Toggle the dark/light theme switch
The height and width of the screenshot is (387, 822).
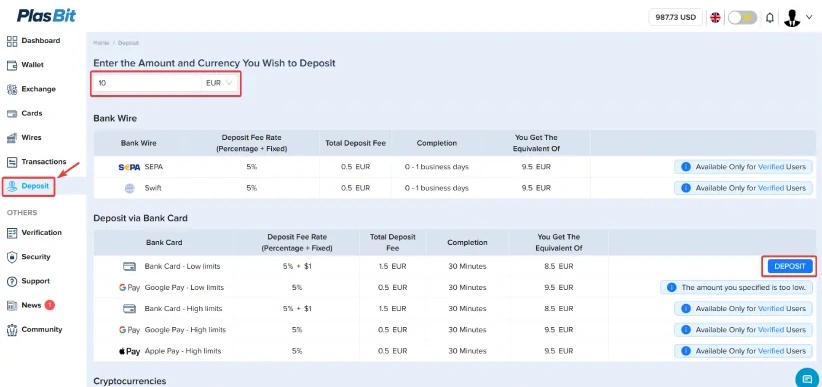tap(742, 17)
